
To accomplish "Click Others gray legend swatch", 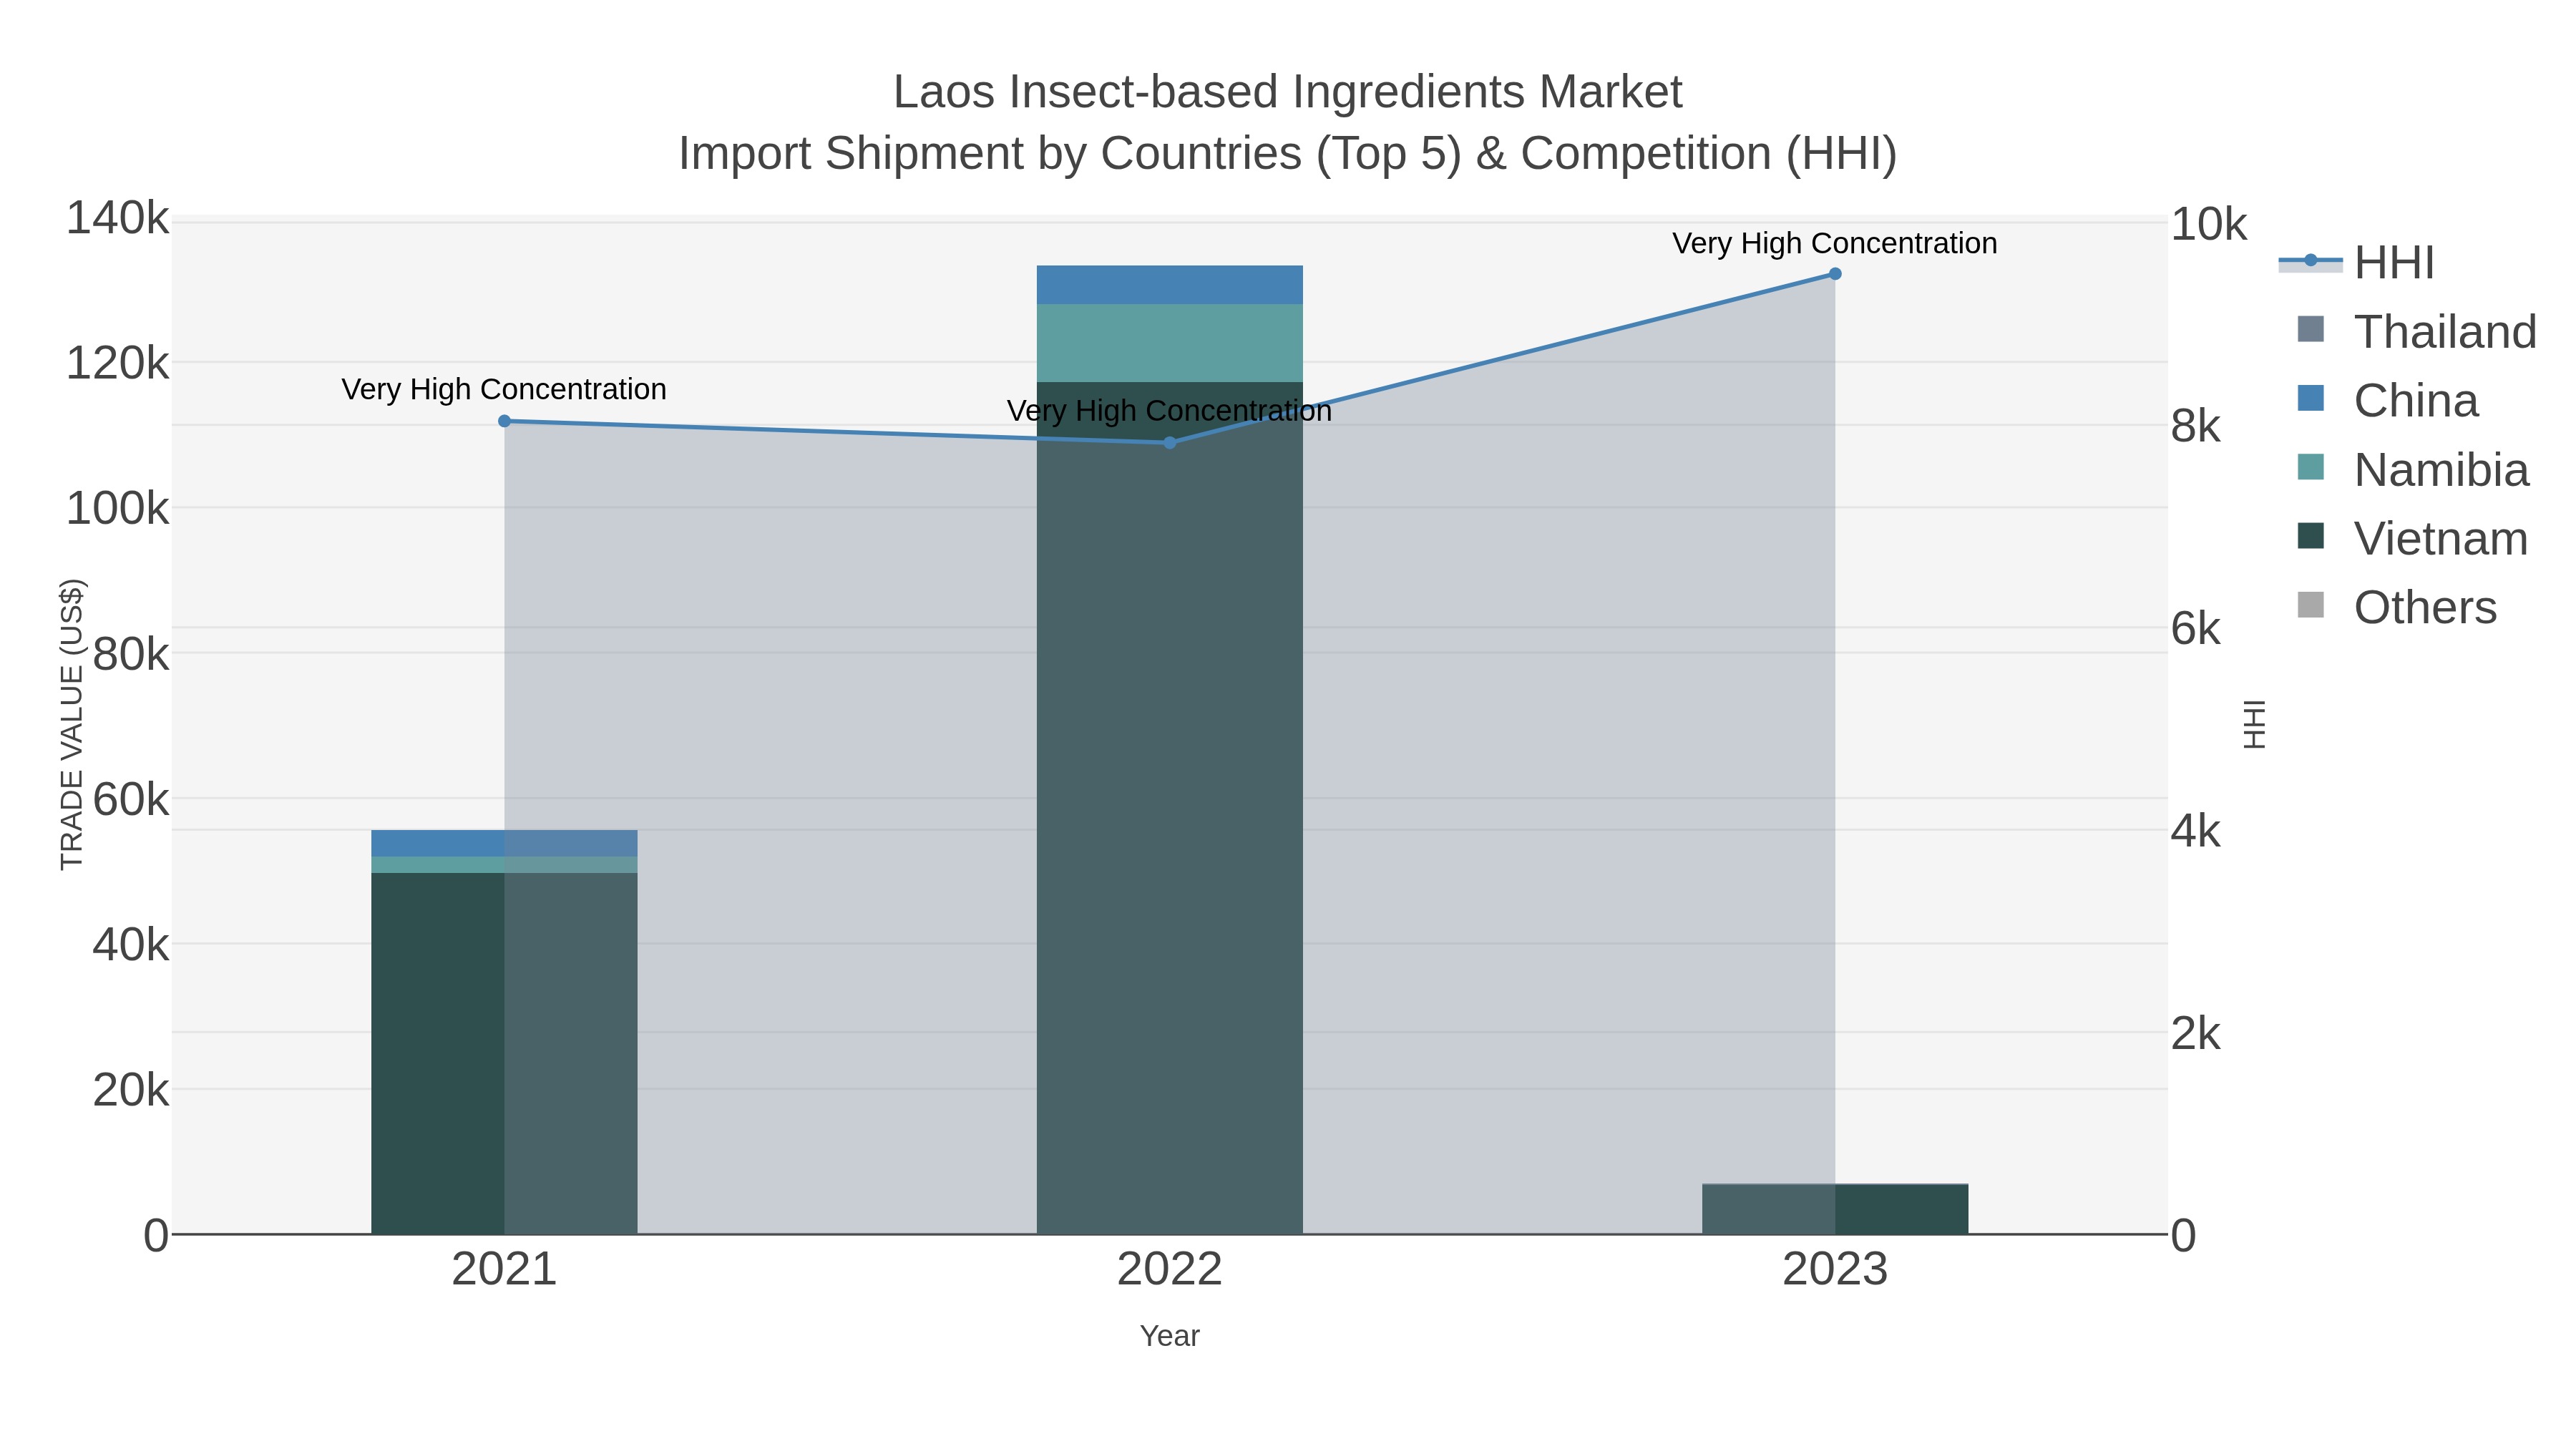I will click(2311, 605).
